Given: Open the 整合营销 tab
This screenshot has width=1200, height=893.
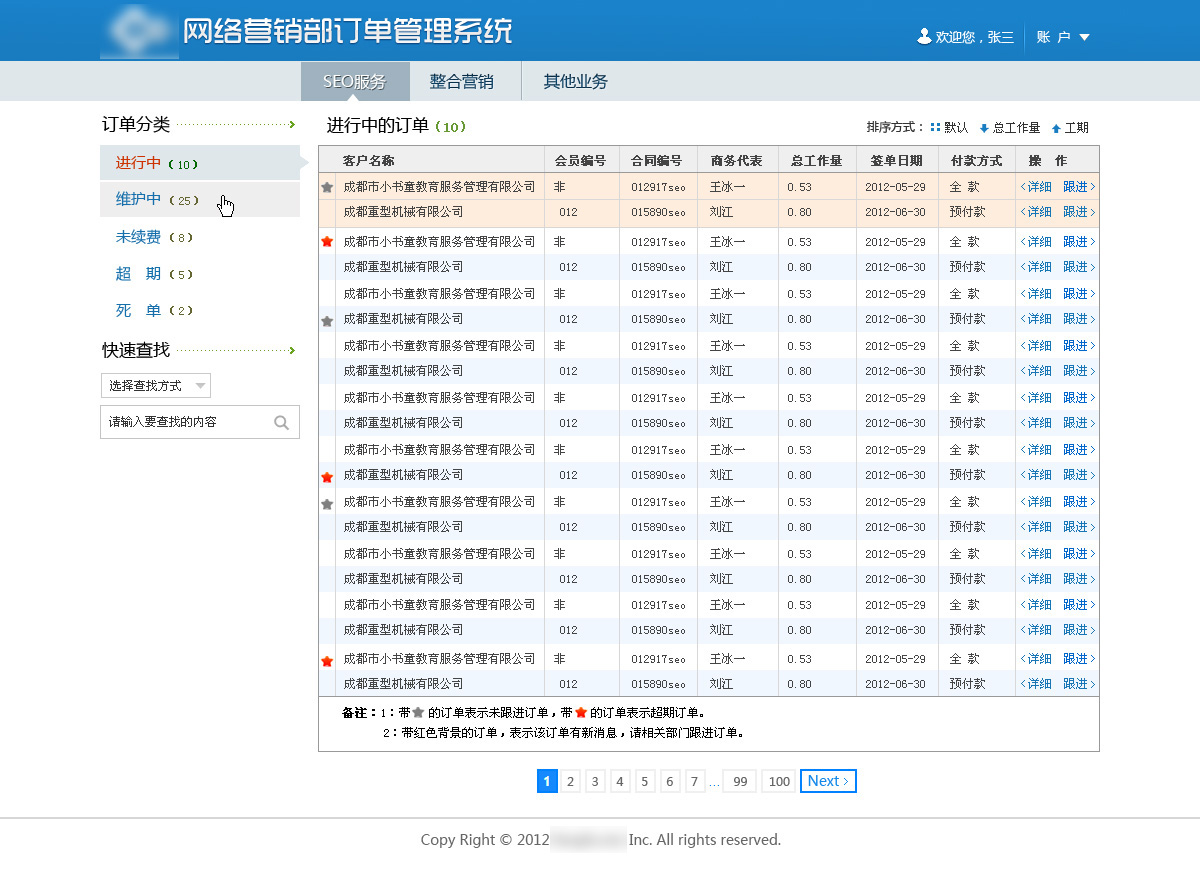Looking at the screenshot, I should [461, 82].
